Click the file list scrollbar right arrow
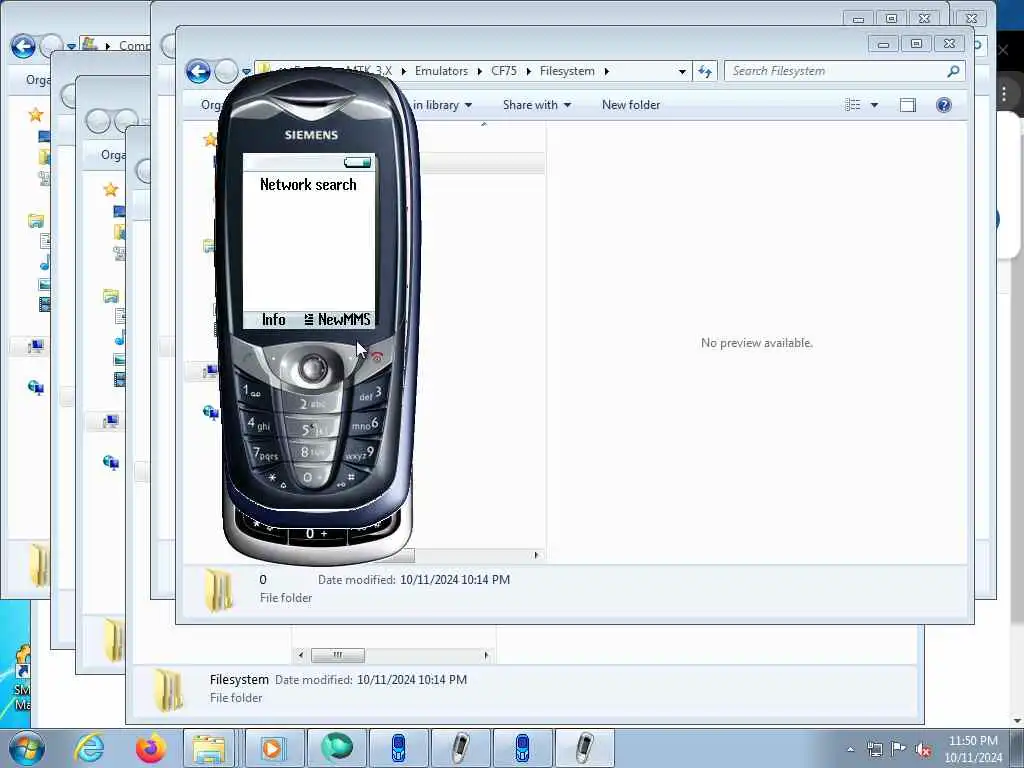Viewport: 1024px width, 768px height. point(536,555)
